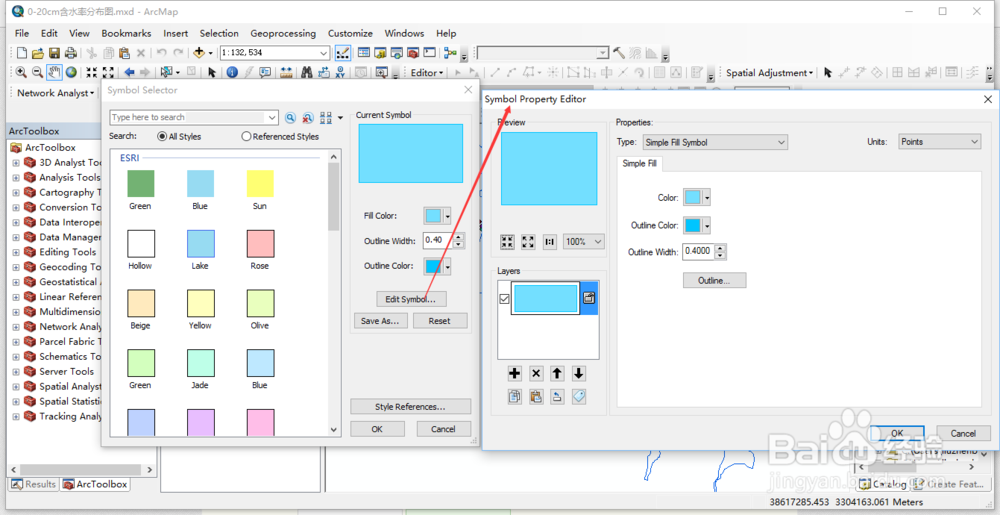Select the Referenced Styles radio button
The image size is (1000, 515).
click(x=246, y=136)
